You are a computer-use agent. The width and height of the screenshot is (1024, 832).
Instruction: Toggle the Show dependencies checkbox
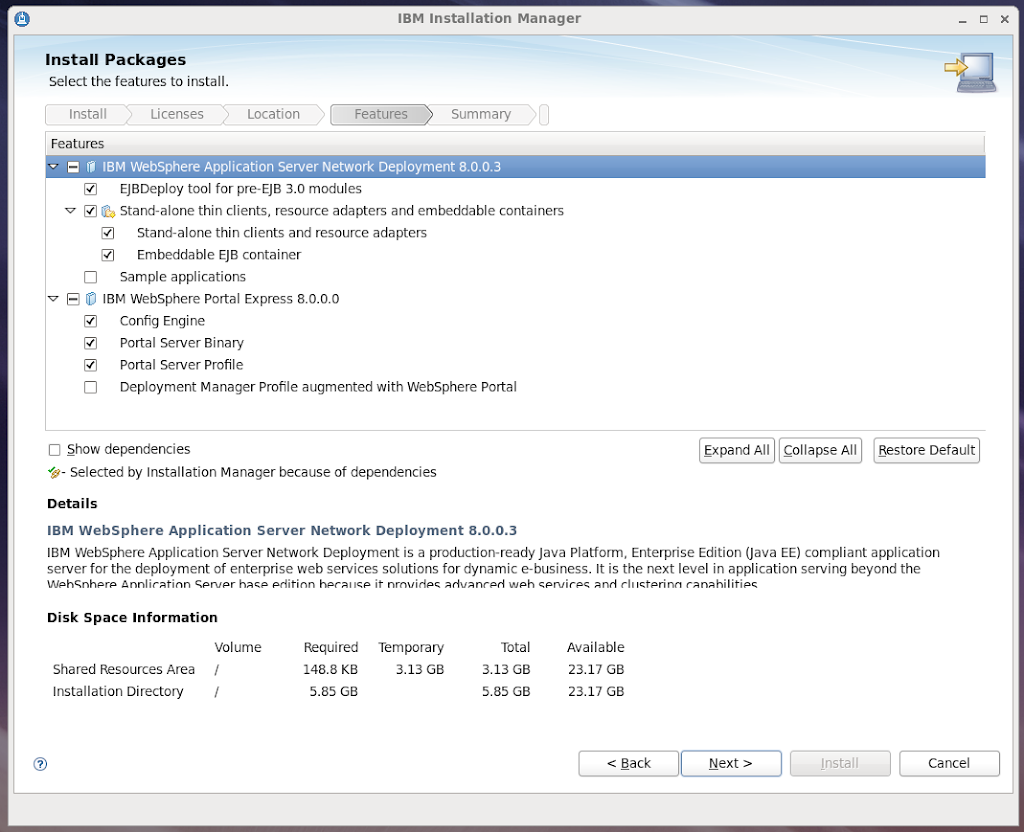pyautogui.click(x=55, y=450)
